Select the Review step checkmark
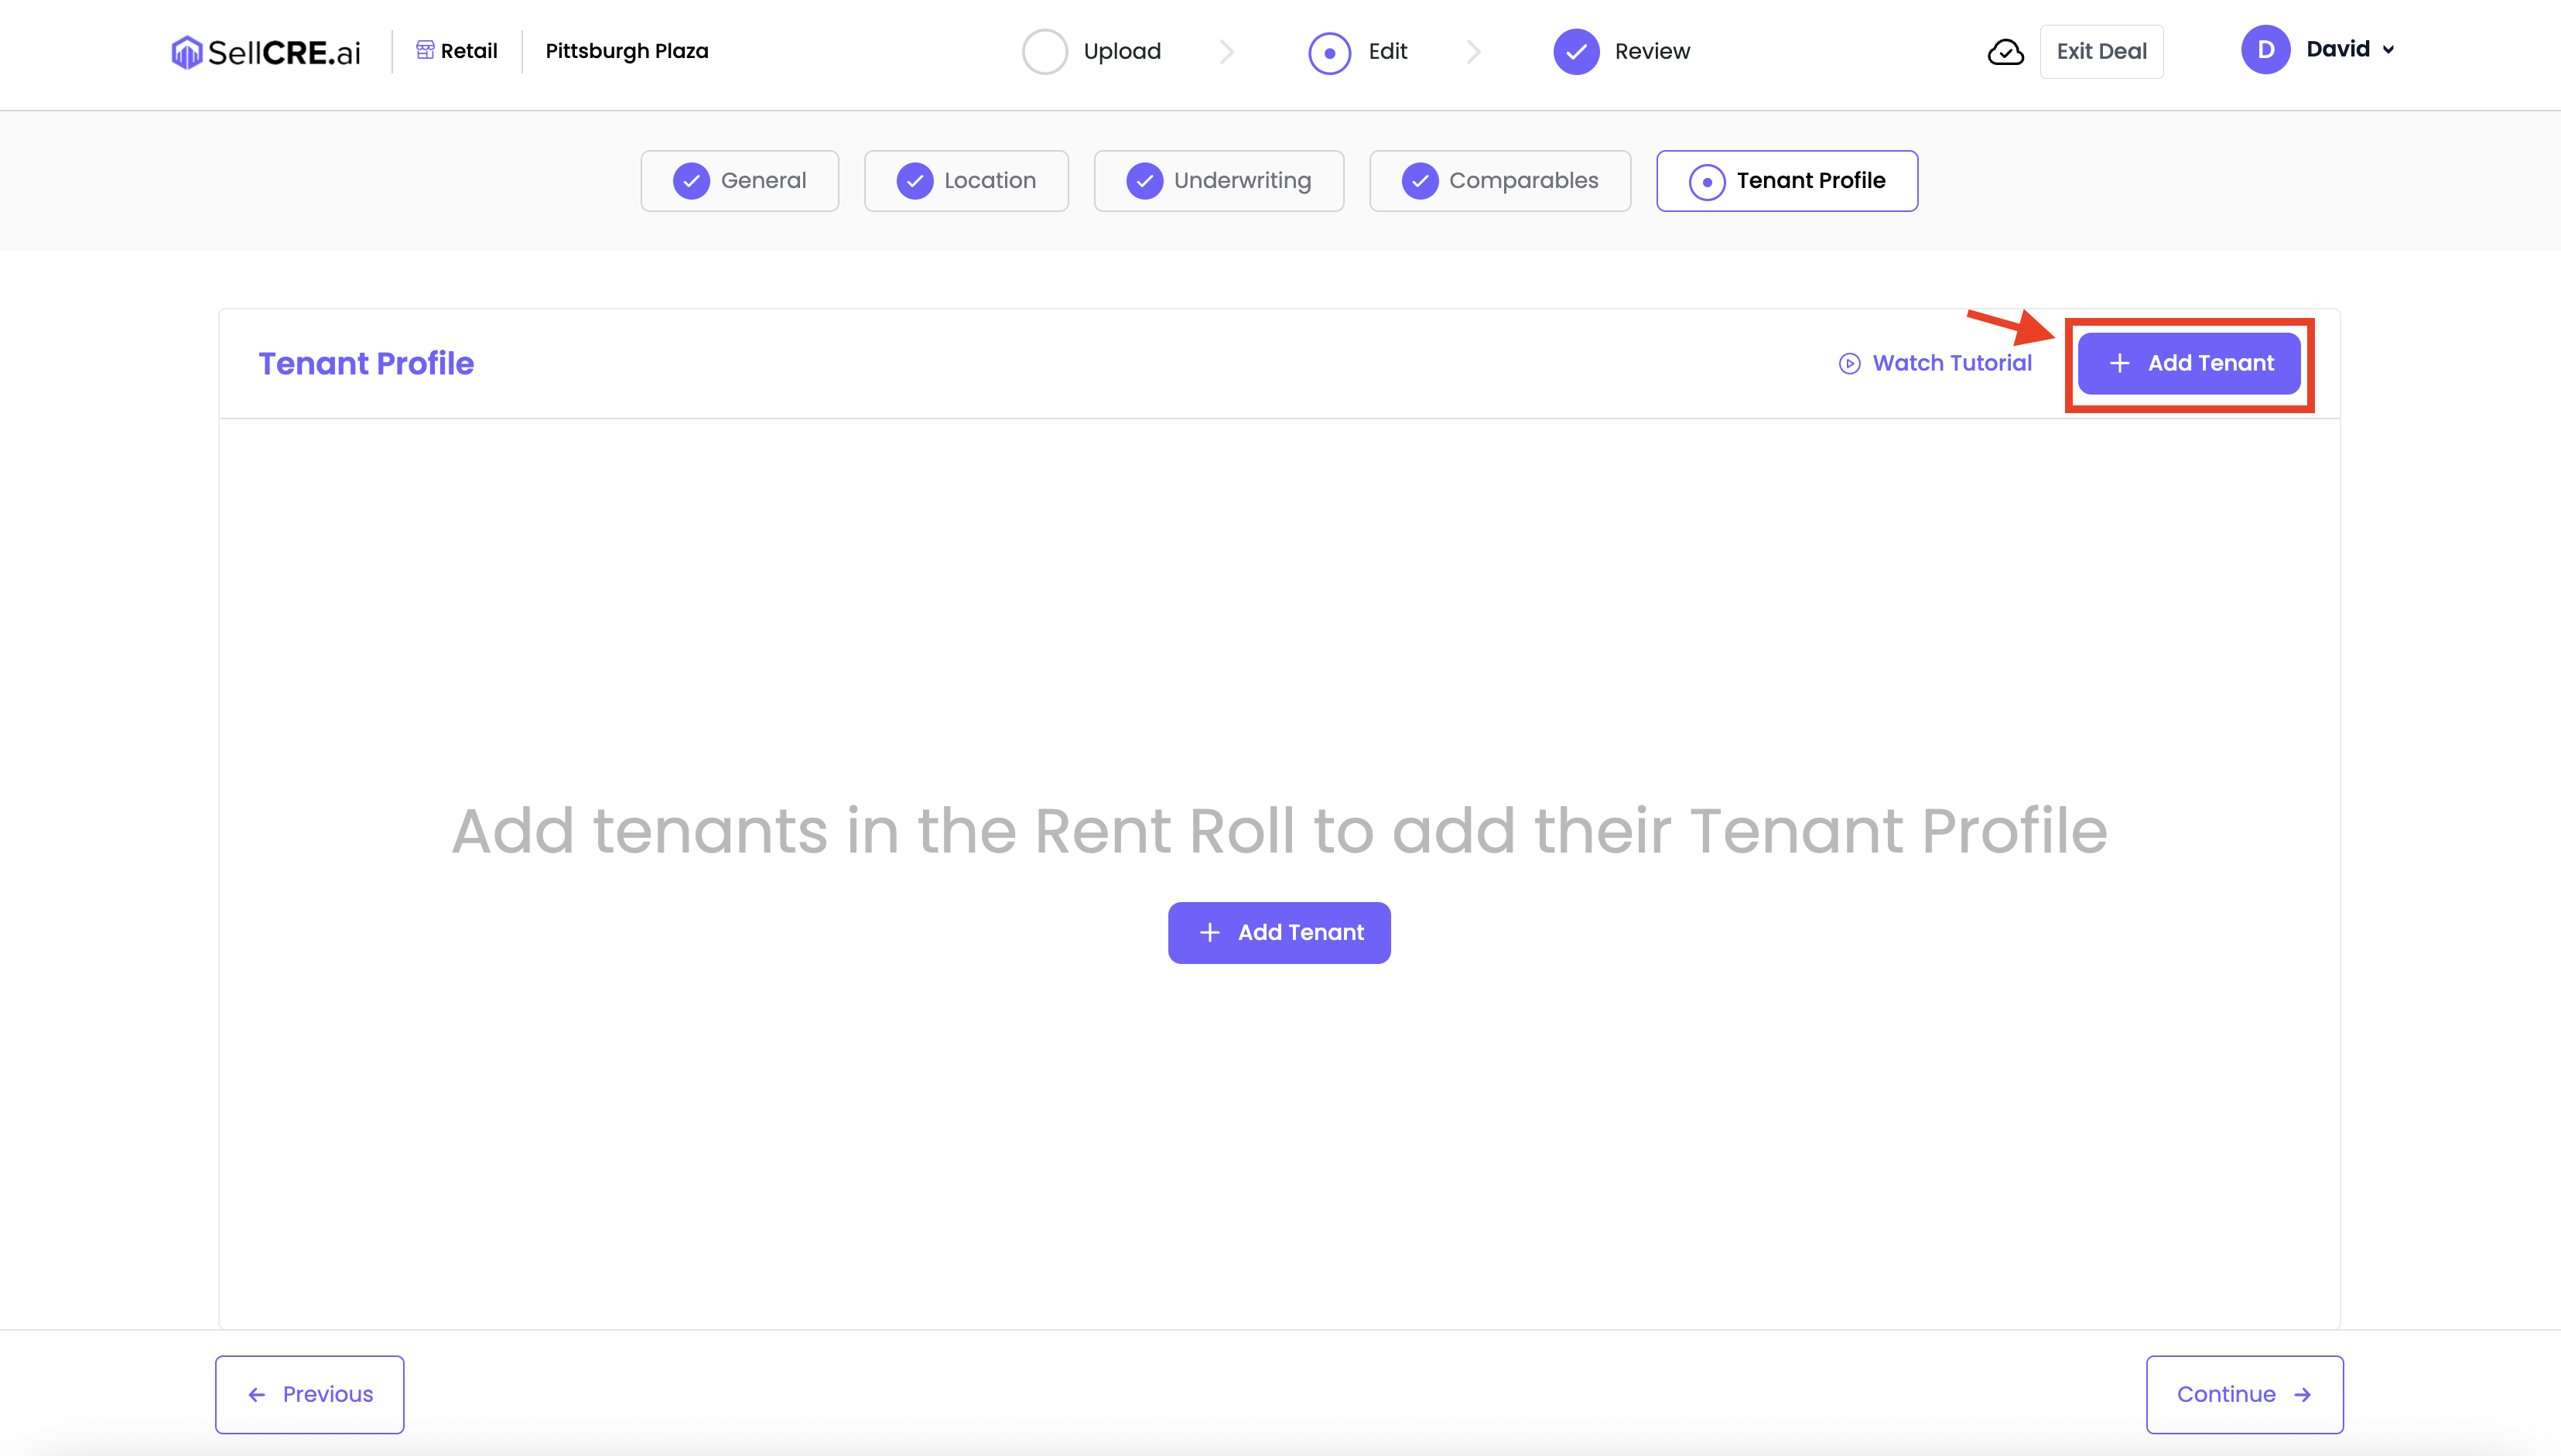This screenshot has height=1456, width=2561. click(1576, 52)
